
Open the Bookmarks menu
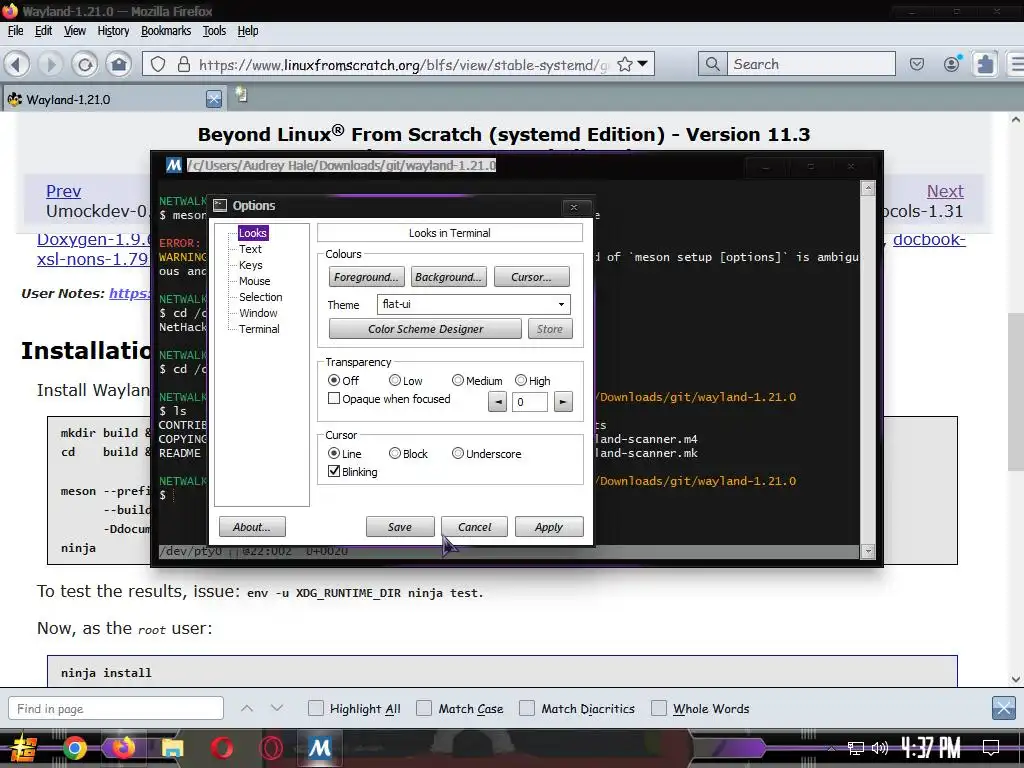(x=166, y=31)
